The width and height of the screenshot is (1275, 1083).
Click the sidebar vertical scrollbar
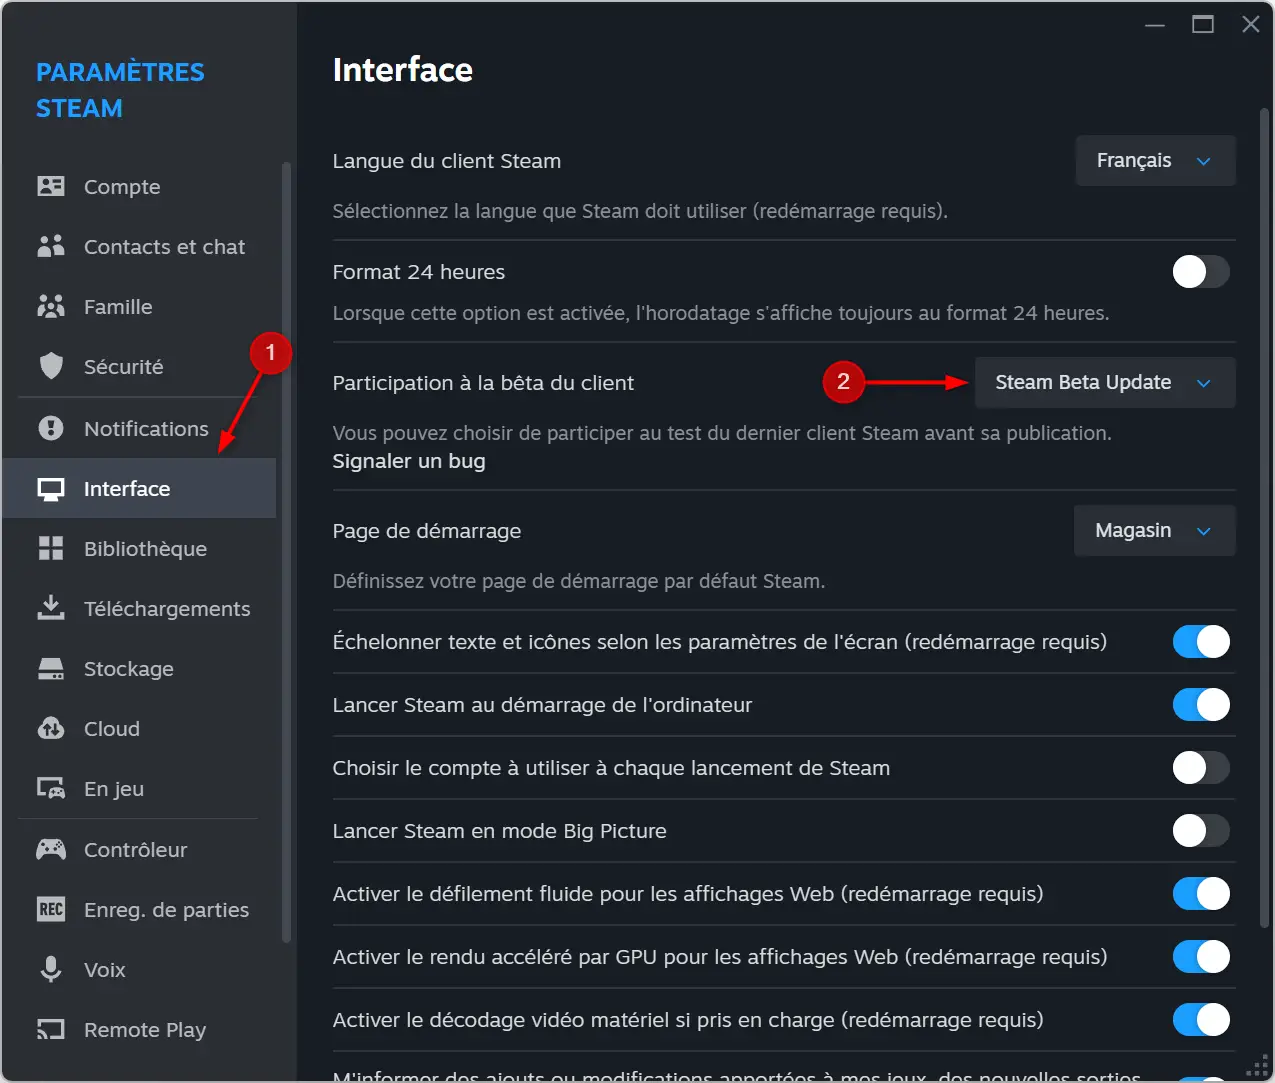coord(287,550)
